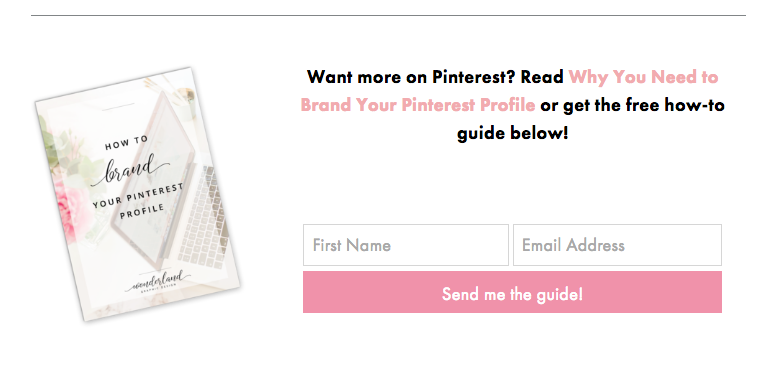Screen dimensions: 778x379
Task: Open the 'Why You Need to' pink link
Action: click(644, 77)
